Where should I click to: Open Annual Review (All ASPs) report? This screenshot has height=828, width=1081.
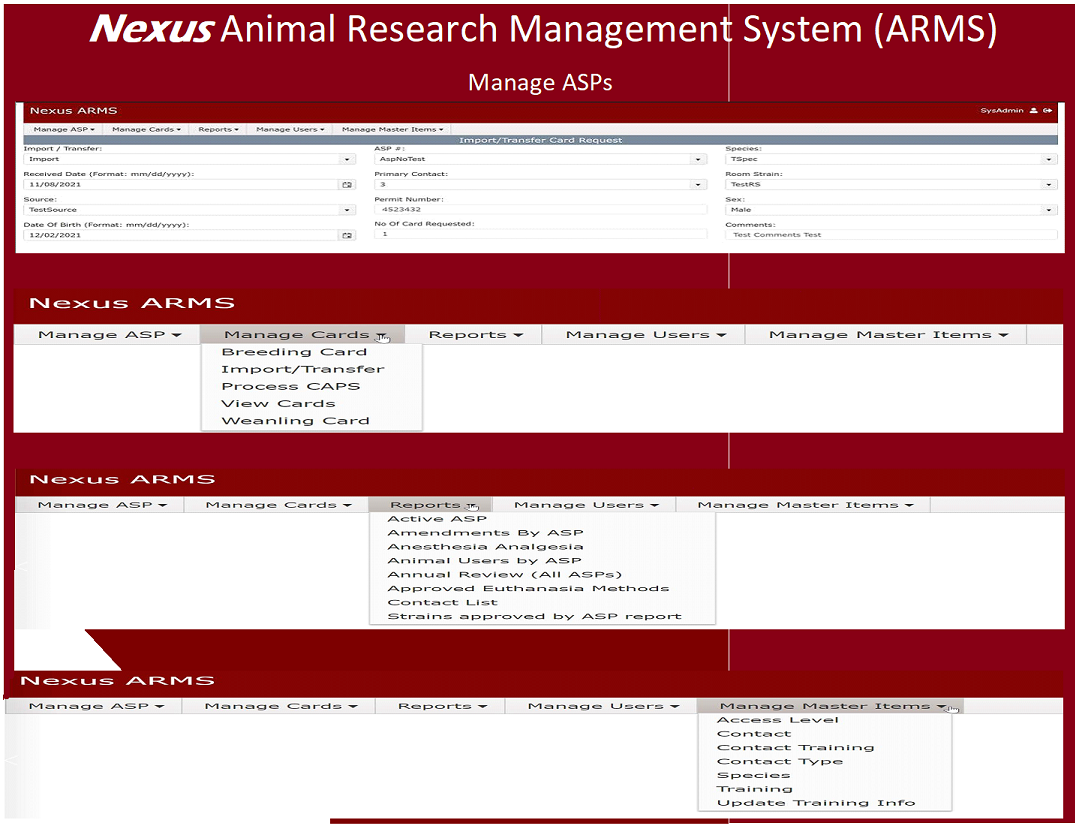click(505, 574)
